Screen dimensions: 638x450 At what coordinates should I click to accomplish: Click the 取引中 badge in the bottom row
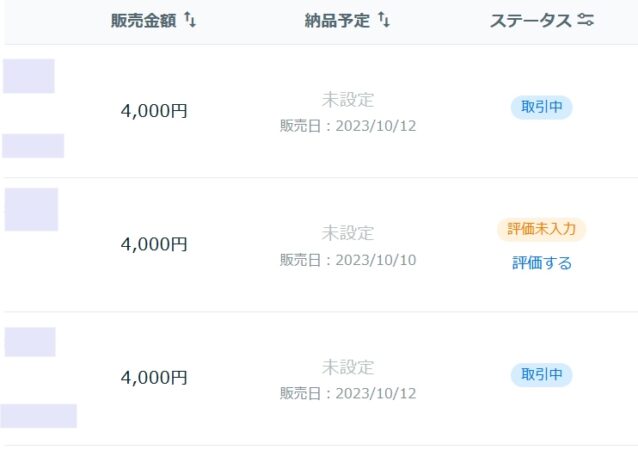(x=541, y=375)
